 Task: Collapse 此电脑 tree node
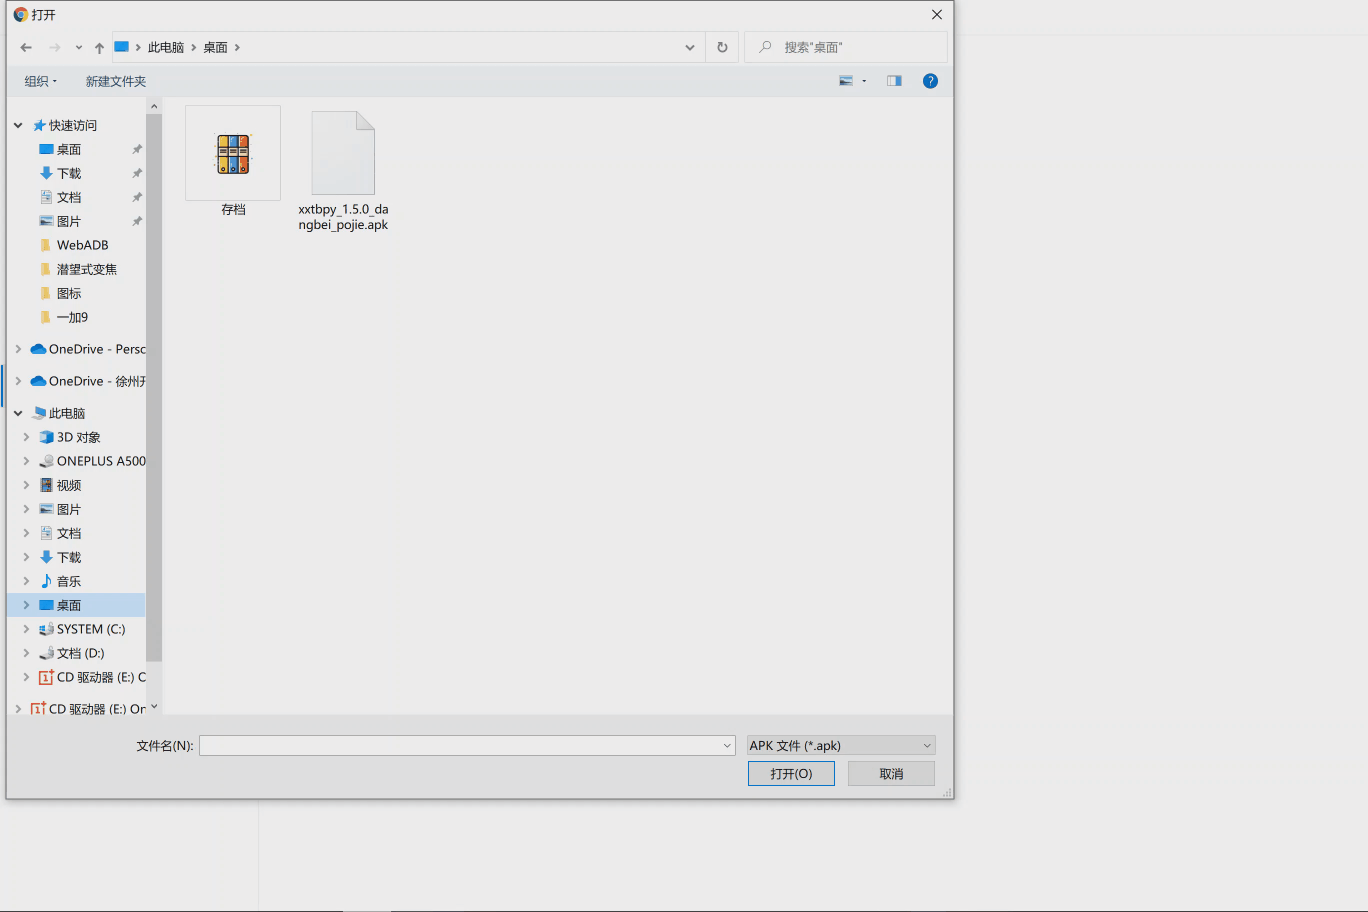(x=18, y=413)
